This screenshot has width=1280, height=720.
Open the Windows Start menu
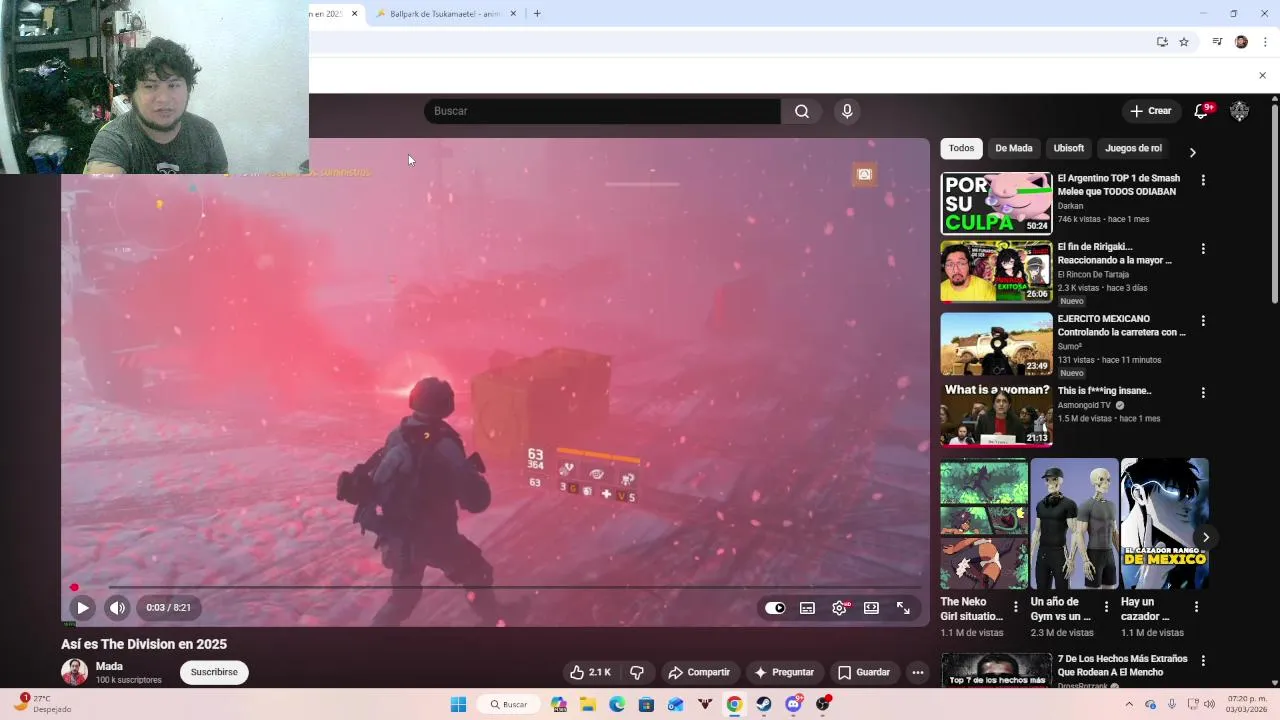pos(458,704)
